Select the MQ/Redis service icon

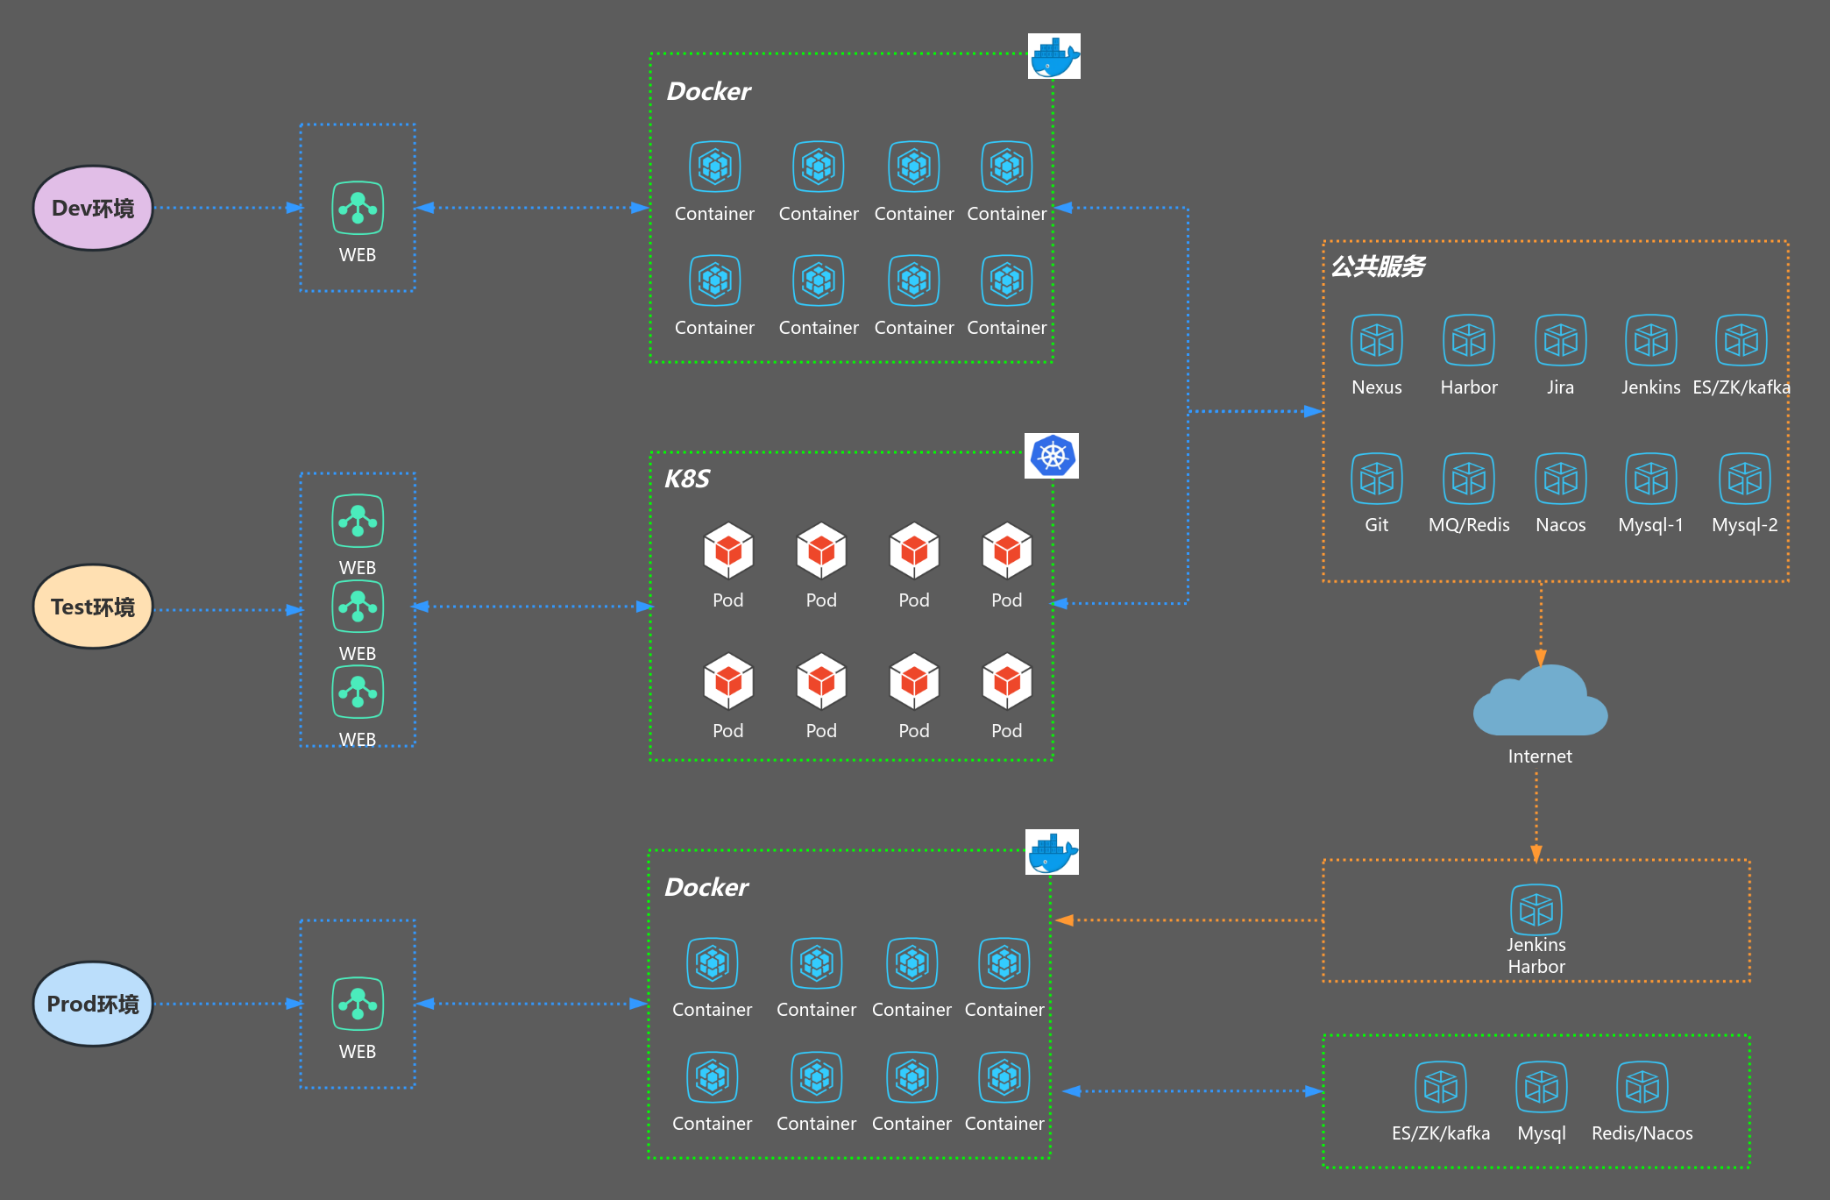1468,479
